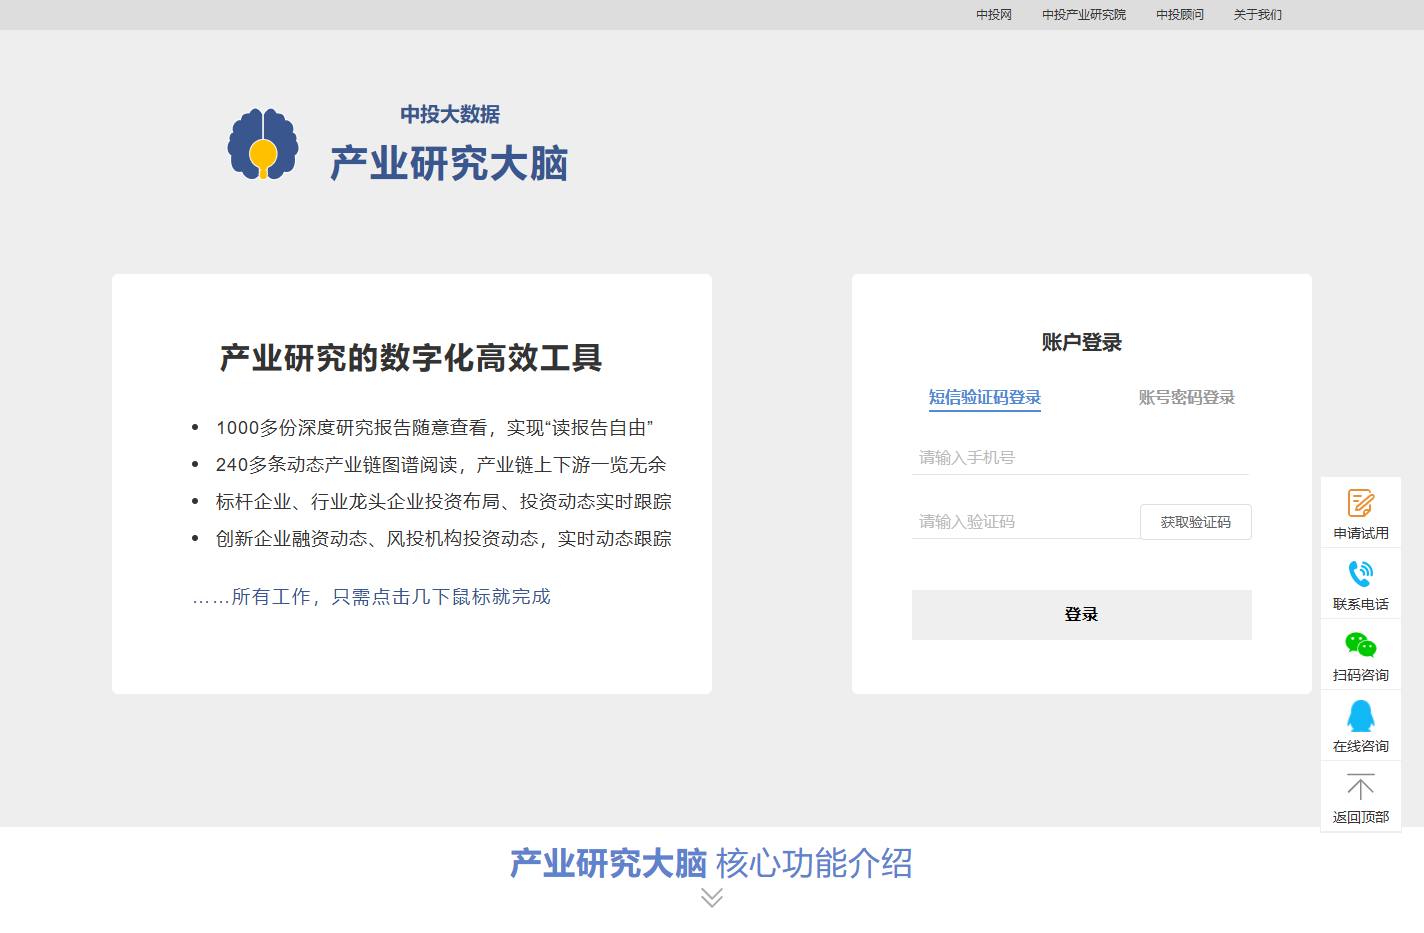1424x933 pixels.
Task: Focus the 请输入验证码 code field
Action: 1025,521
